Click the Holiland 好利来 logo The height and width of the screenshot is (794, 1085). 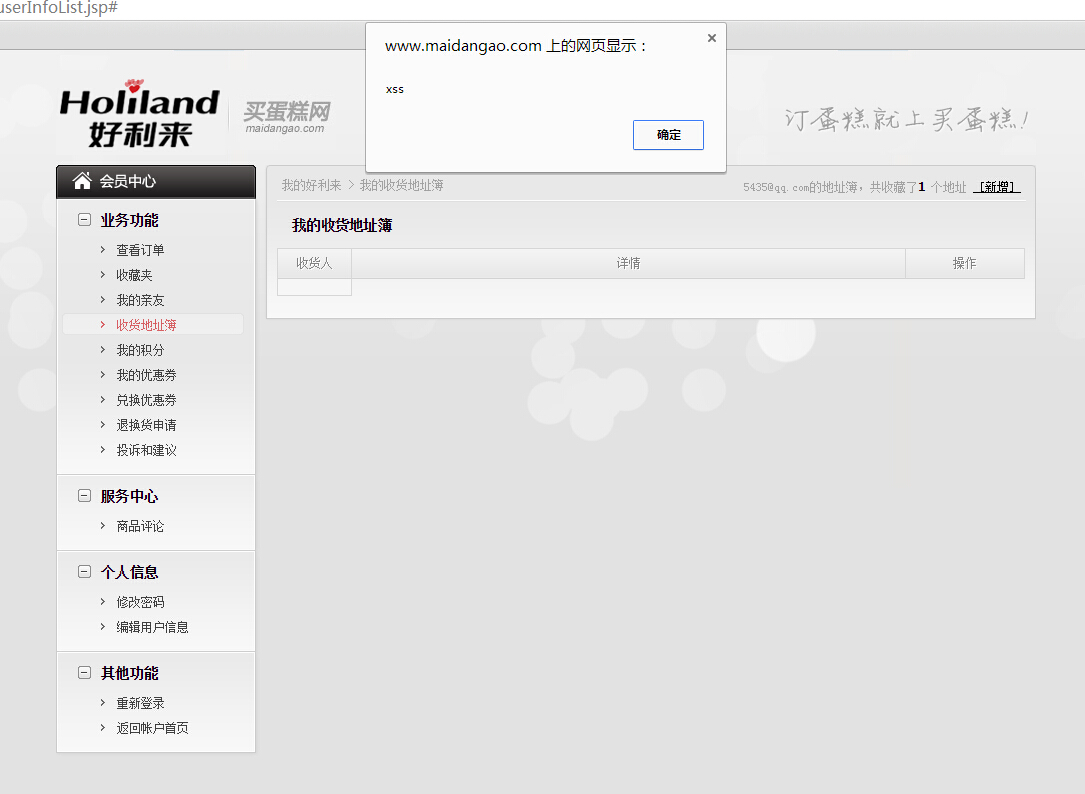click(x=140, y=113)
